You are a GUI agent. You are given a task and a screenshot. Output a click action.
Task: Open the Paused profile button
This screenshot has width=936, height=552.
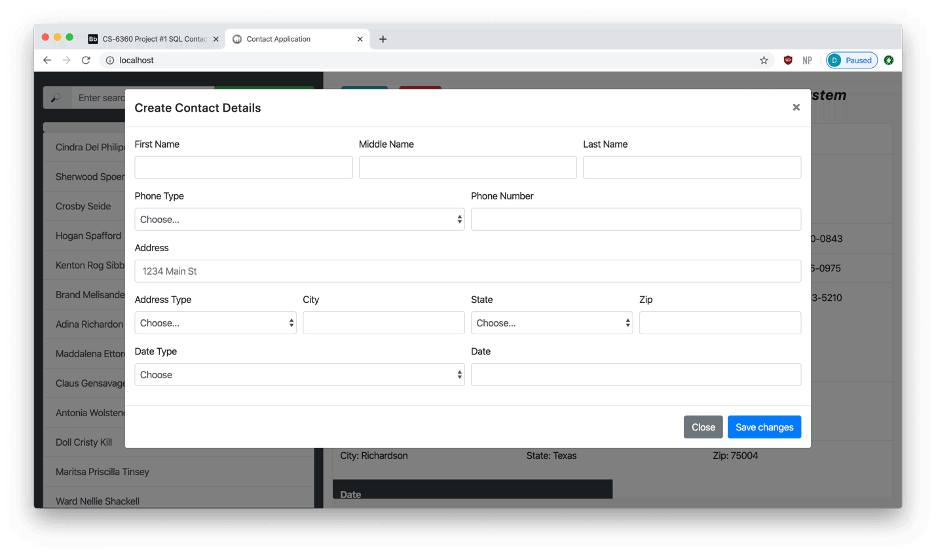[x=852, y=60]
